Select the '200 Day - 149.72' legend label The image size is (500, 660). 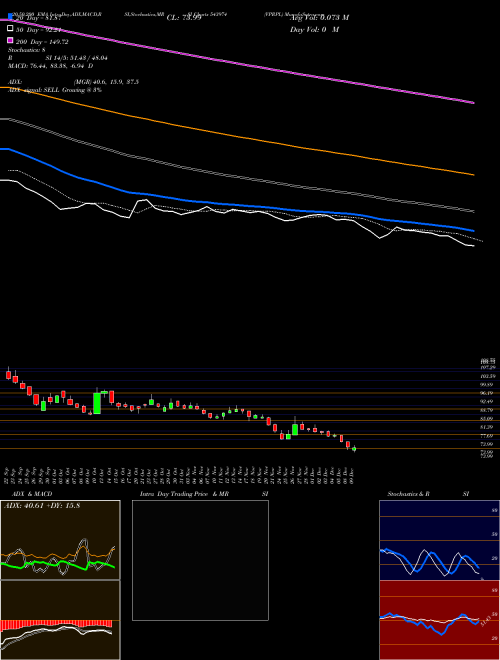(x=42, y=42)
